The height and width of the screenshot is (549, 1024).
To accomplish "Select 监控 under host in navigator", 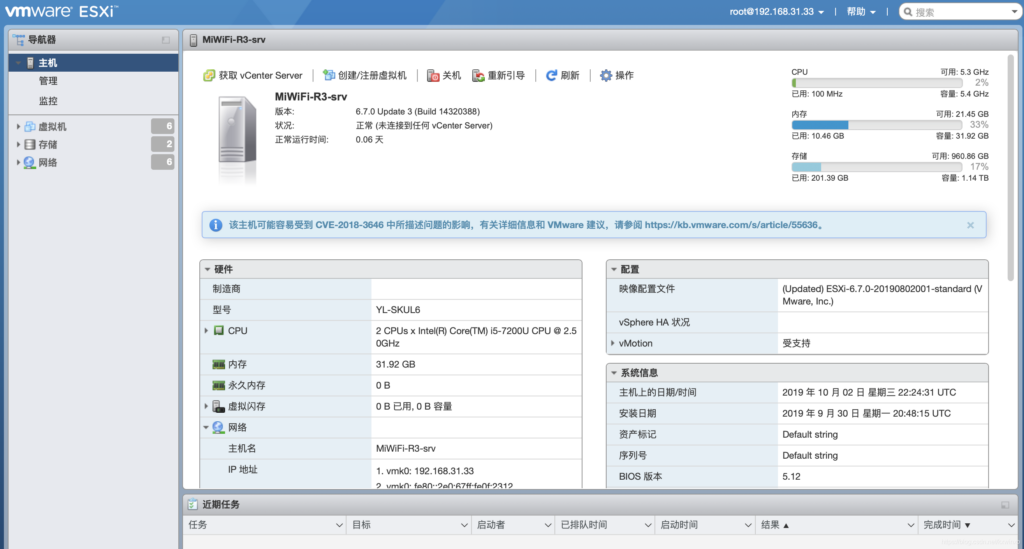I will coord(48,101).
